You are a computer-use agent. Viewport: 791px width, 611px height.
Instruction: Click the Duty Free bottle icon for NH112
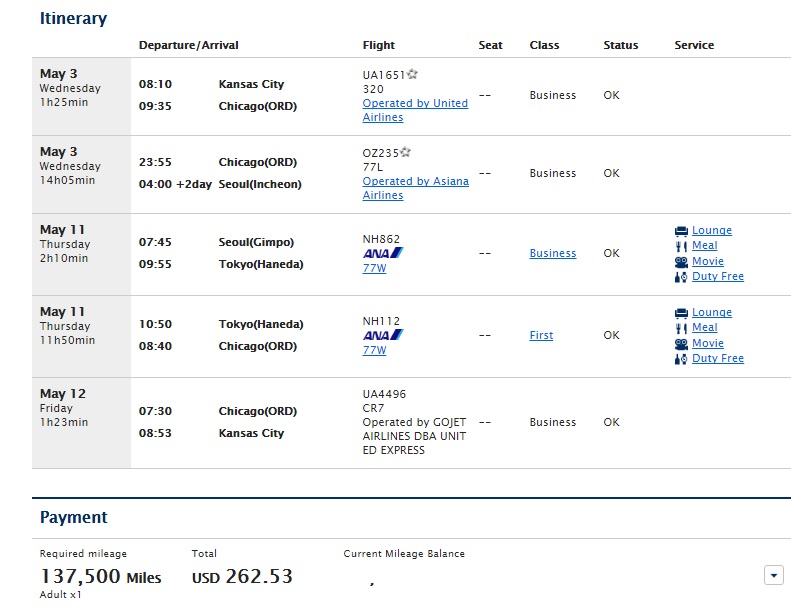(681, 359)
